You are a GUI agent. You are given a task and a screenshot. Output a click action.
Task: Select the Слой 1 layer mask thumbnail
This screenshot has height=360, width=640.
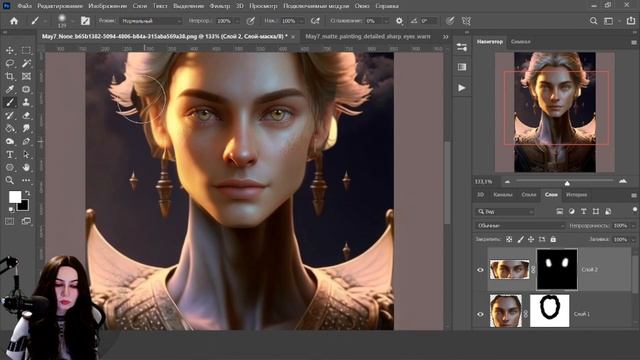549,311
